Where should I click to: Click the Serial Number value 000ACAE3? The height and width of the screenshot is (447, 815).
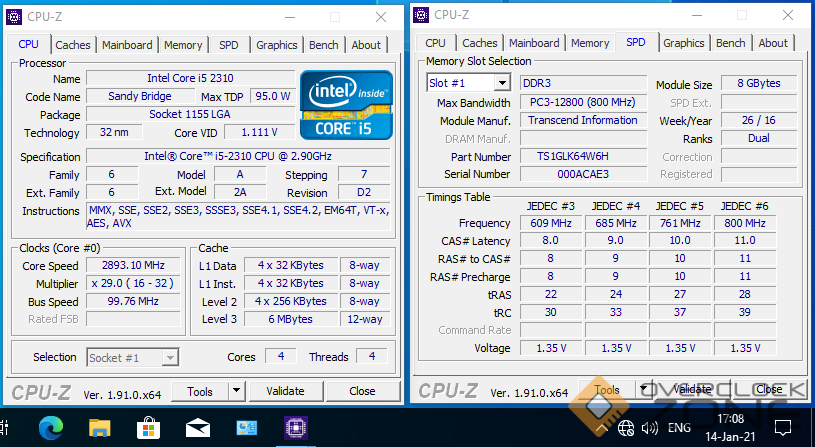(x=583, y=174)
